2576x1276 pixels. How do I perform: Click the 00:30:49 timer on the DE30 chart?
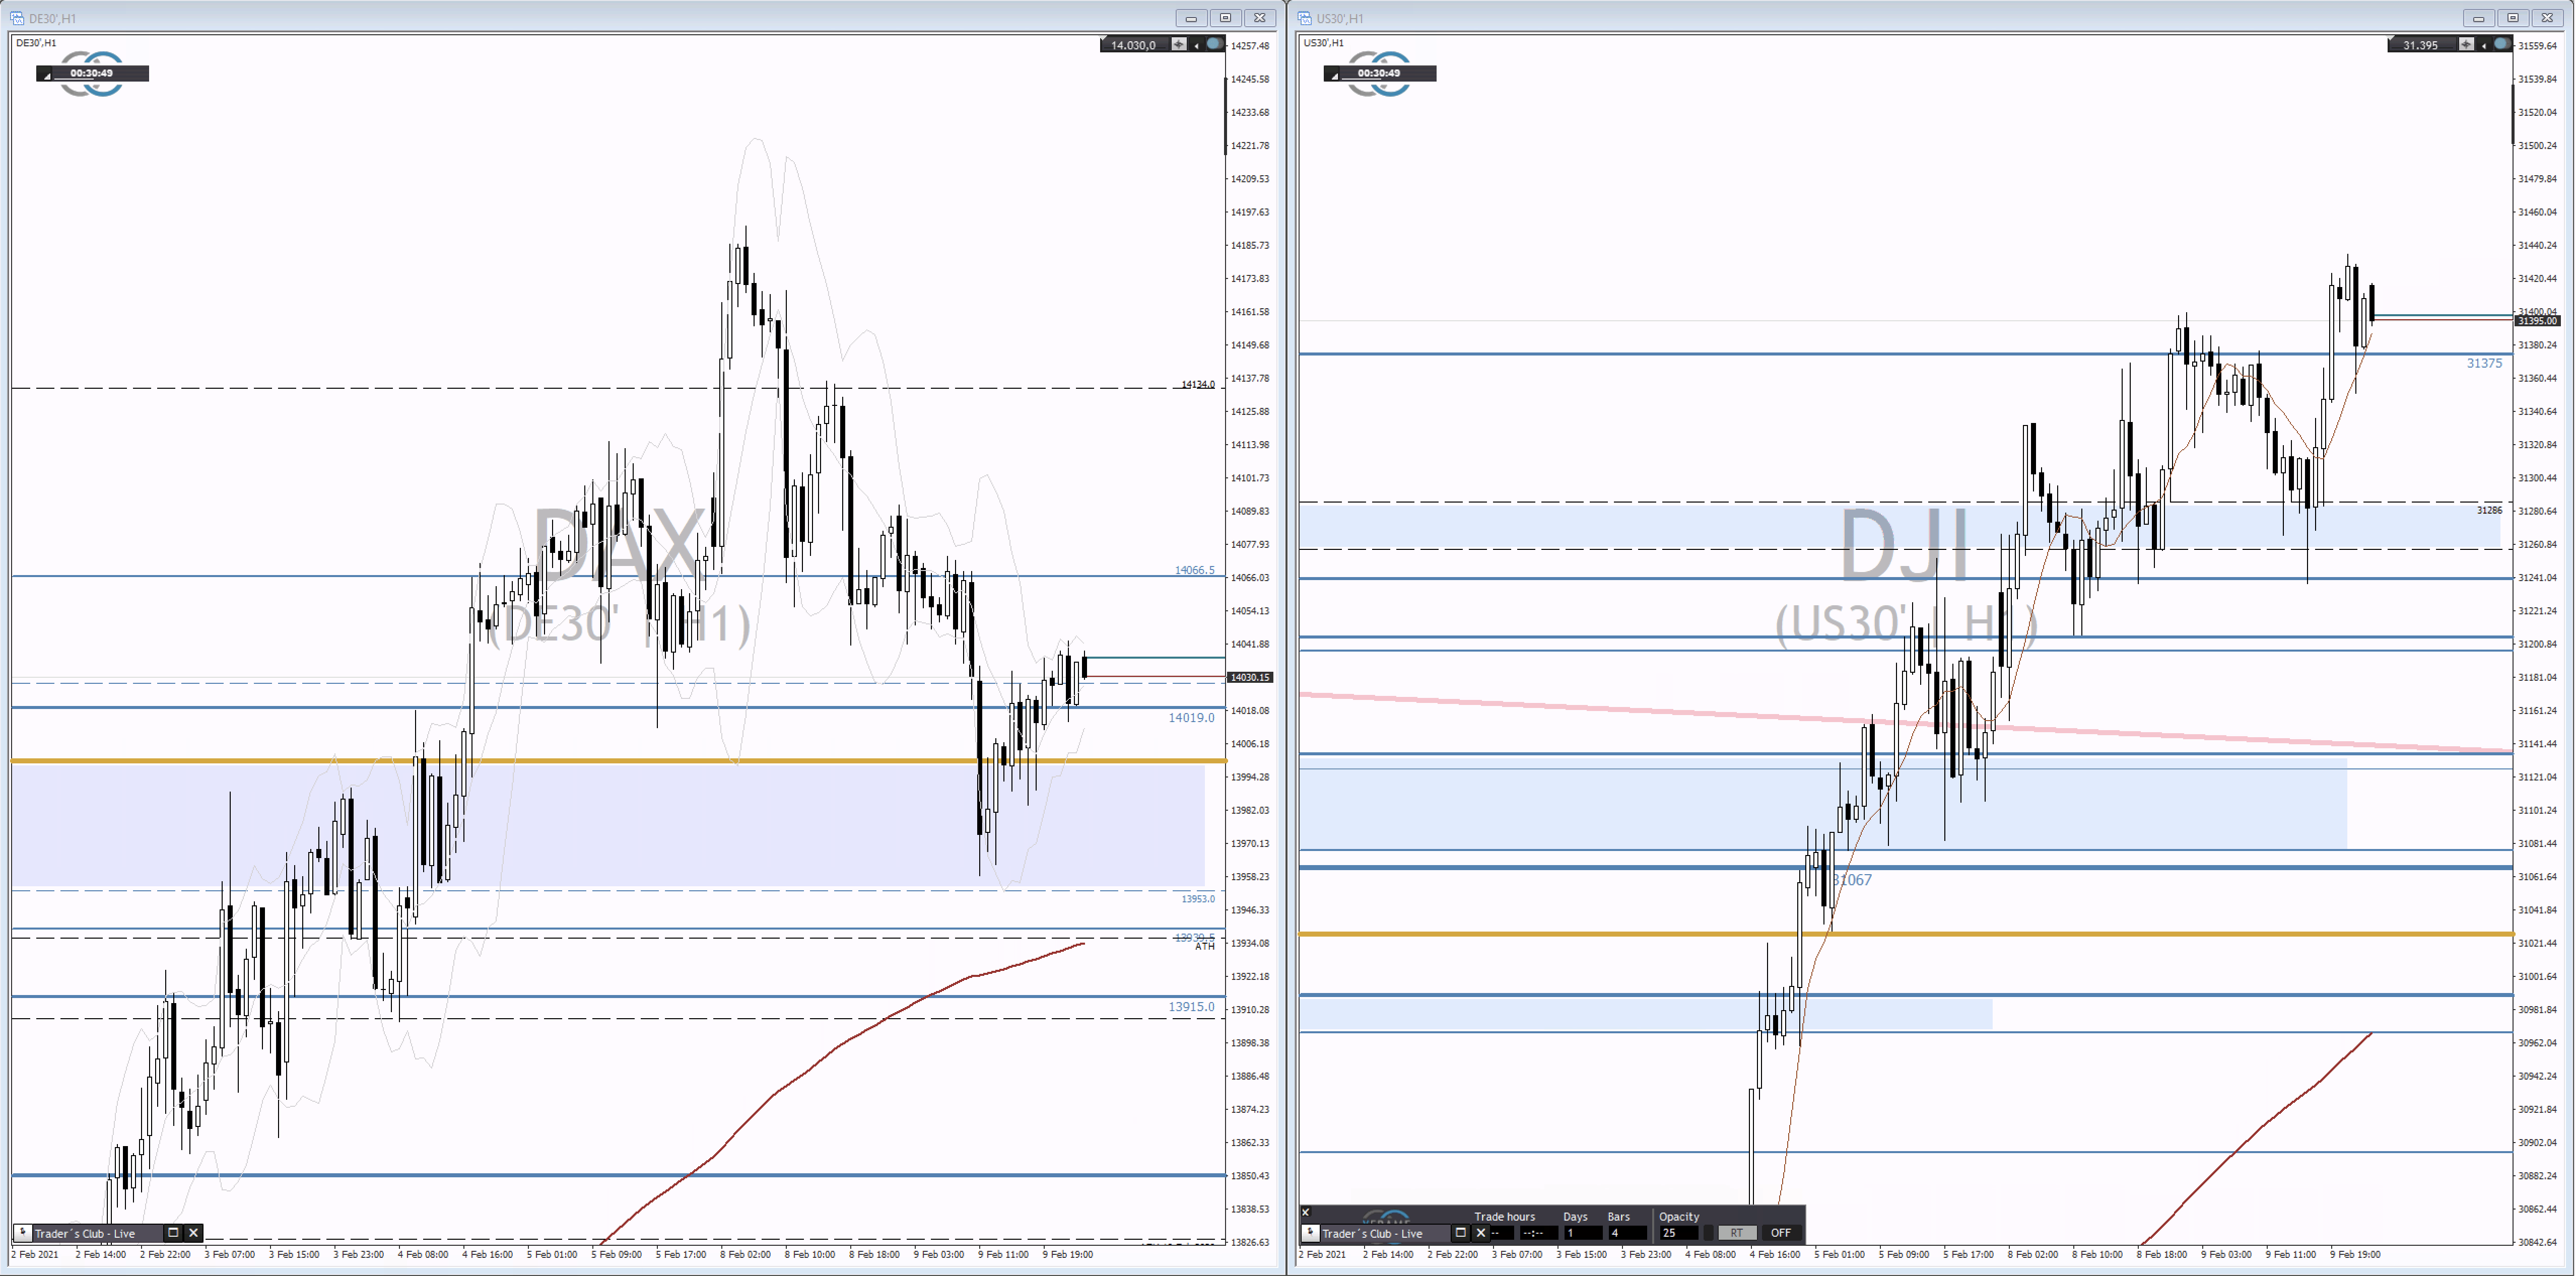pyautogui.click(x=92, y=73)
